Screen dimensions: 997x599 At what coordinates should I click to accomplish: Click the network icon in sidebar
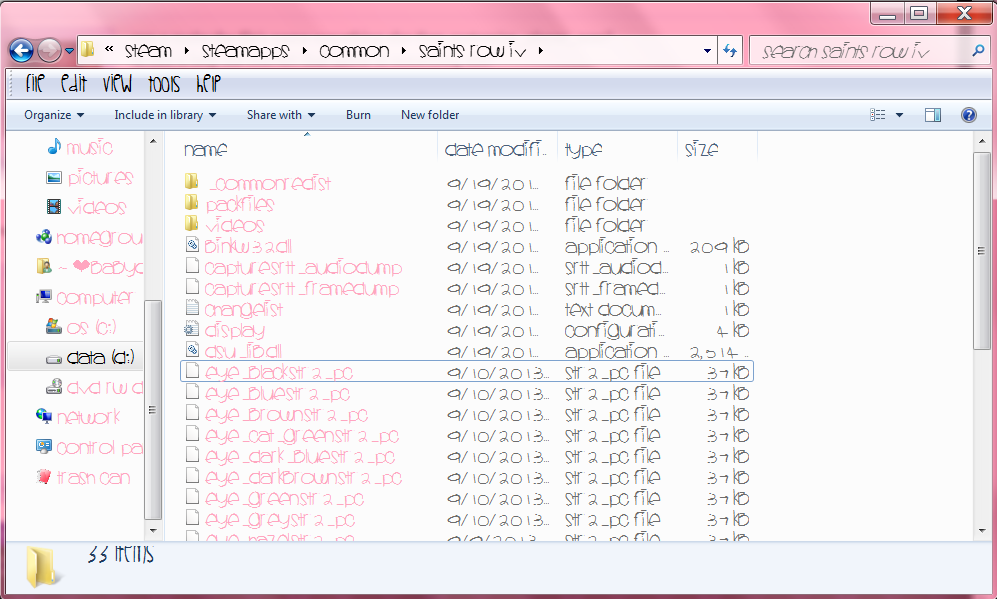click(x=44, y=417)
